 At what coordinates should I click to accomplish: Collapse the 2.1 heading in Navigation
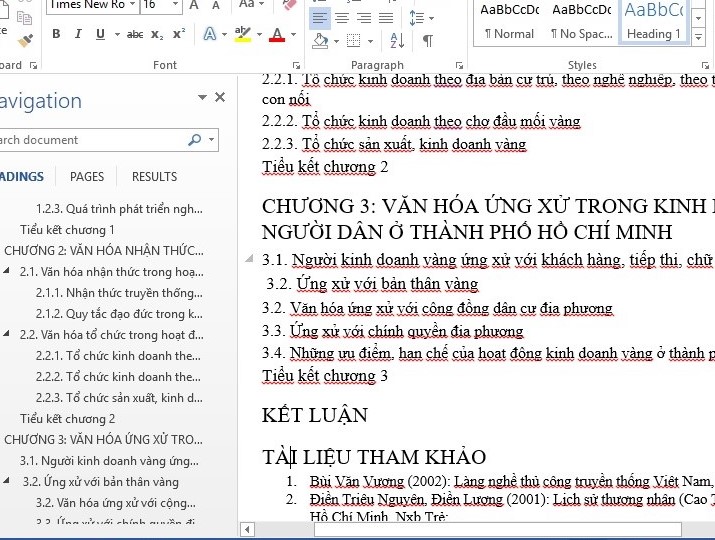(6, 270)
